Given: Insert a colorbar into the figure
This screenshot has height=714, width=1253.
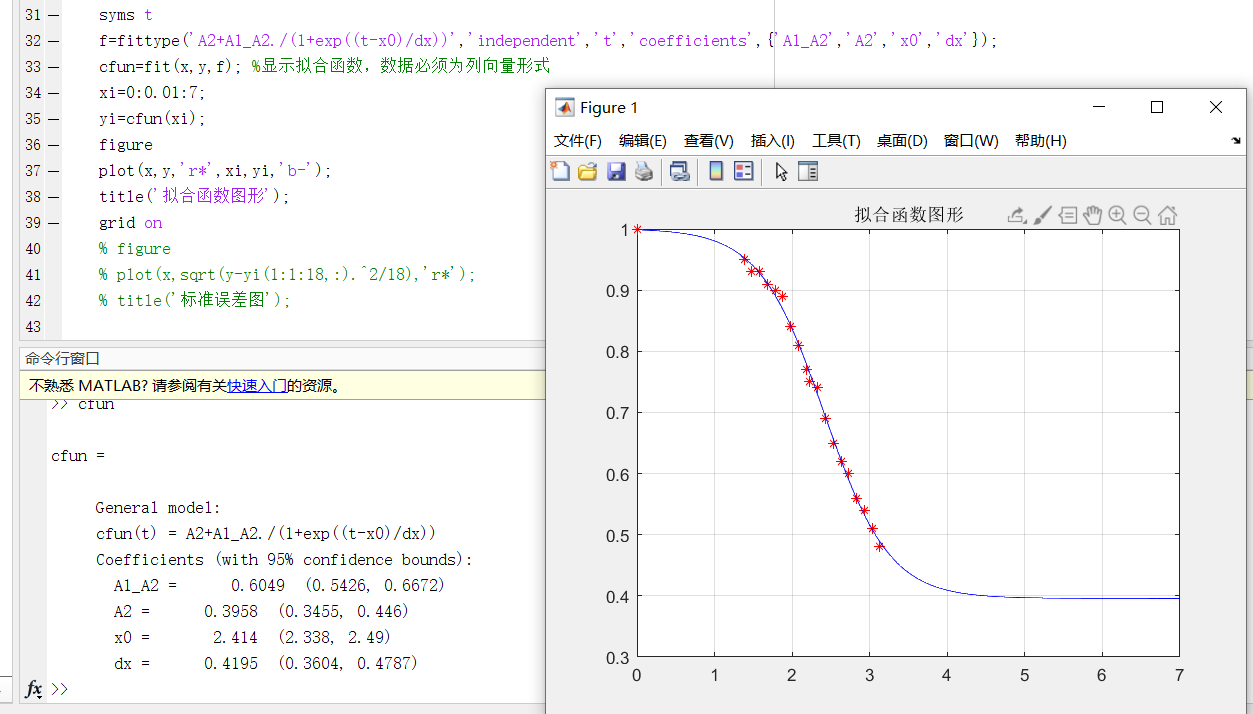Looking at the screenshot, I should (716, 171).
